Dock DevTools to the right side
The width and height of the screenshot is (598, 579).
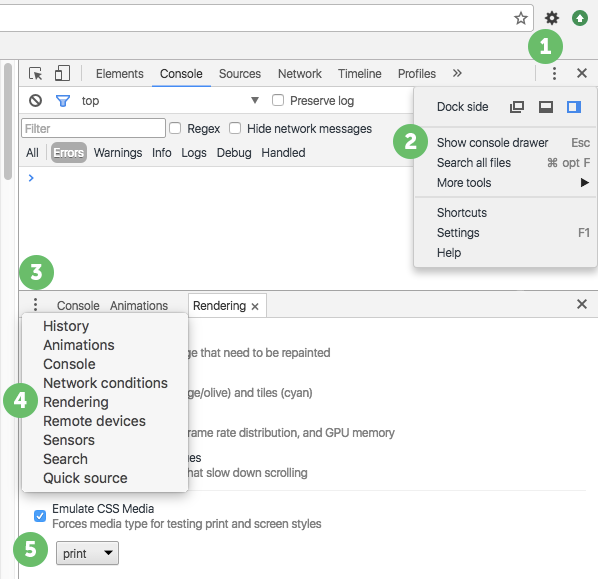click(x=574, y=107)
